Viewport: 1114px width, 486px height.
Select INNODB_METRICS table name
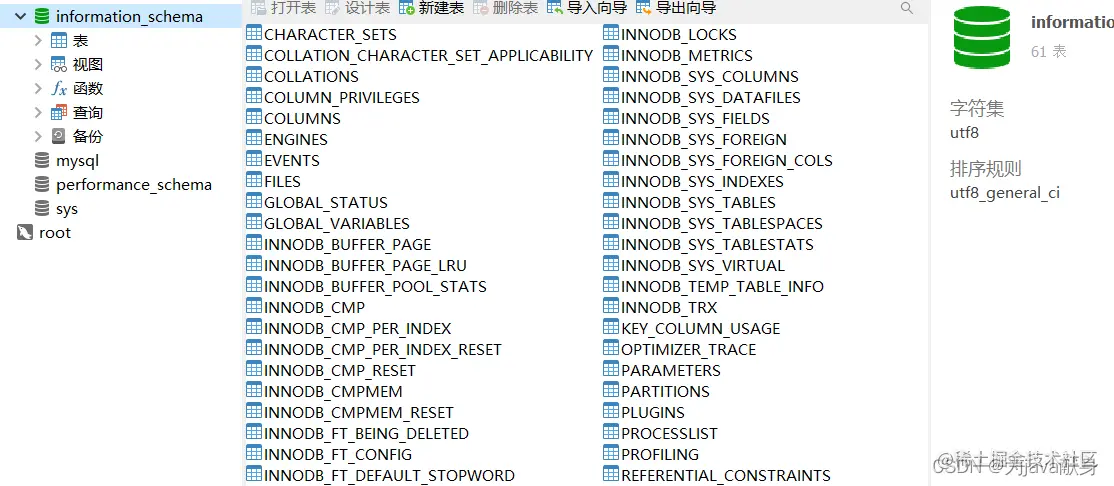click(x=687, y=55)
